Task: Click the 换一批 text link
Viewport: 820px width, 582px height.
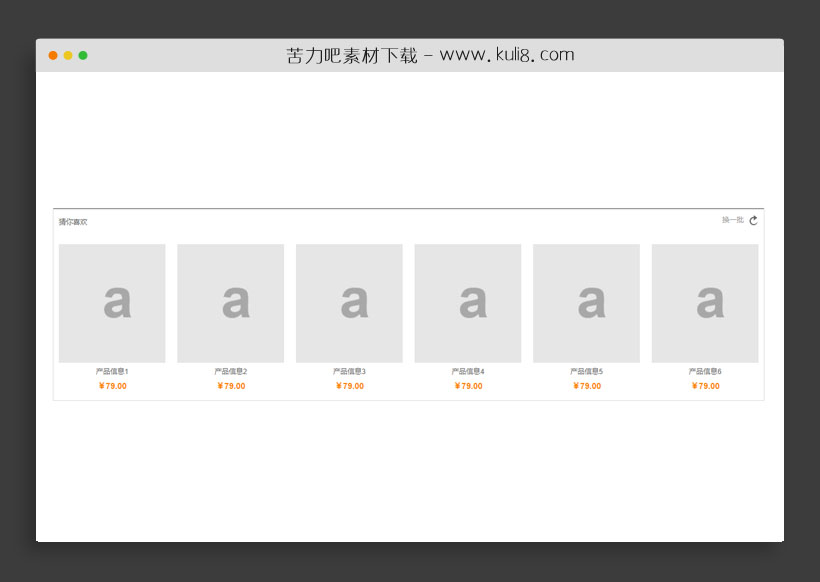Action: (x=732, y=220)
